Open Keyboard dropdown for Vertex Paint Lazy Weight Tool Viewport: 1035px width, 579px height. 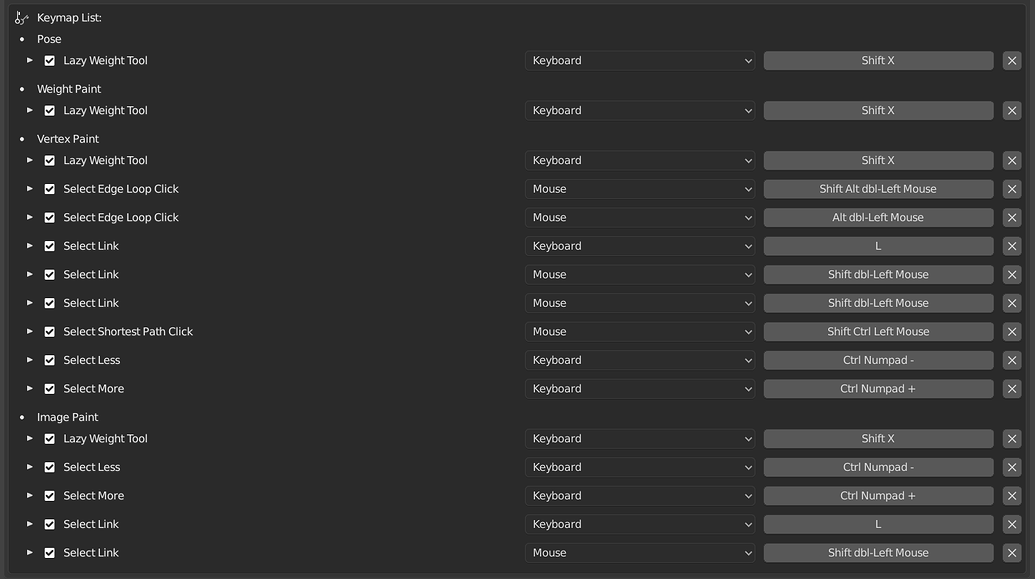(x=640, y=160)
